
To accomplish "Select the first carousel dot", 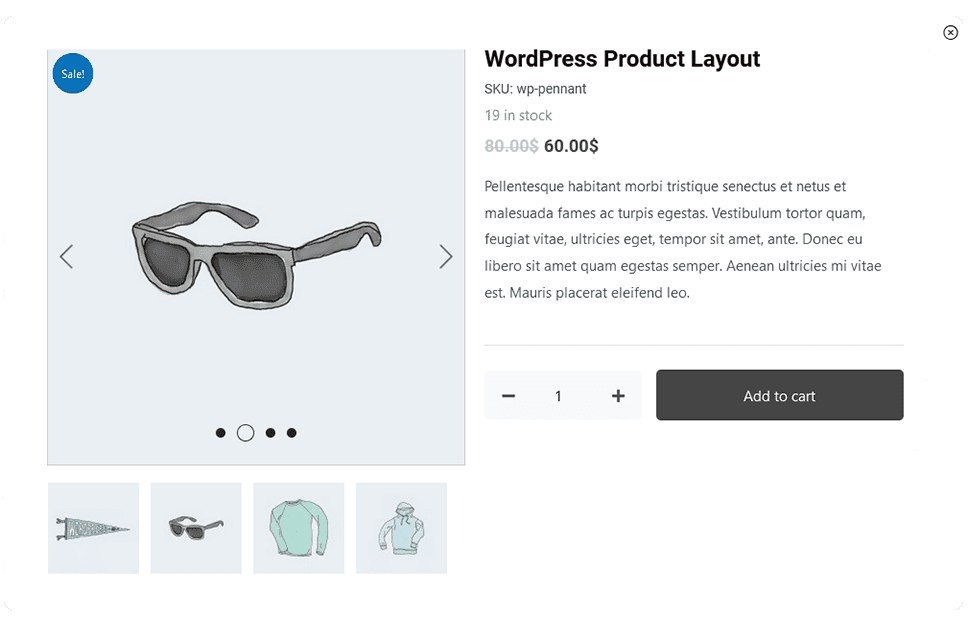I will (221, 433).
